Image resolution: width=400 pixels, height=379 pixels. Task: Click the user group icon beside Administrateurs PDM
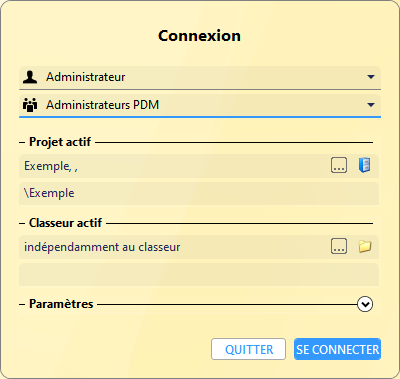(30, 105)
